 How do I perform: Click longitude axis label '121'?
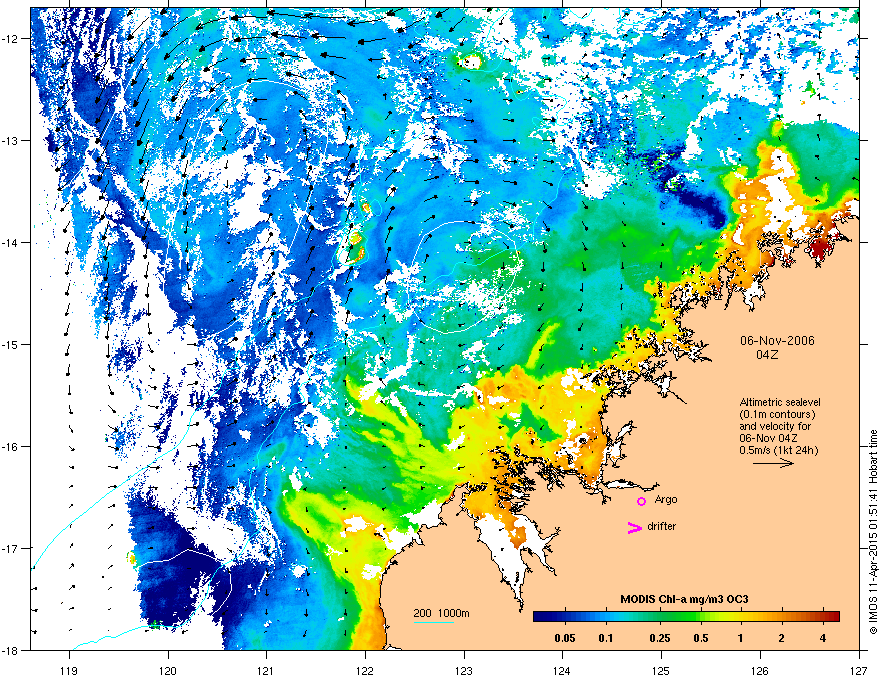(x=266, y=670)
